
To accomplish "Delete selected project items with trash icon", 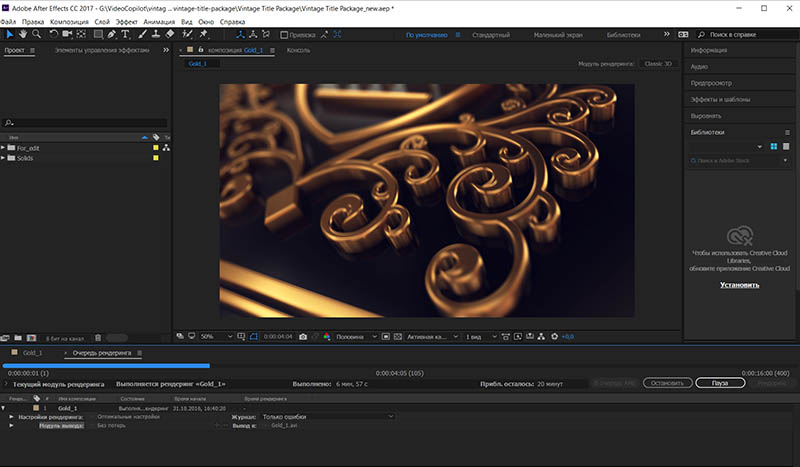I will 98,338.
